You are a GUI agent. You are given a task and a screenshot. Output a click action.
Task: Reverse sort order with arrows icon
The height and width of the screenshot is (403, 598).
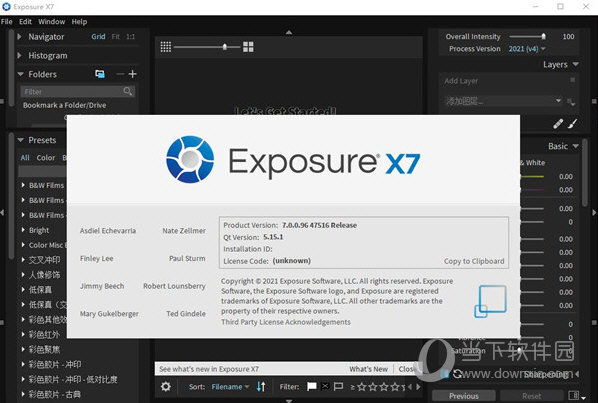point(261,387)
